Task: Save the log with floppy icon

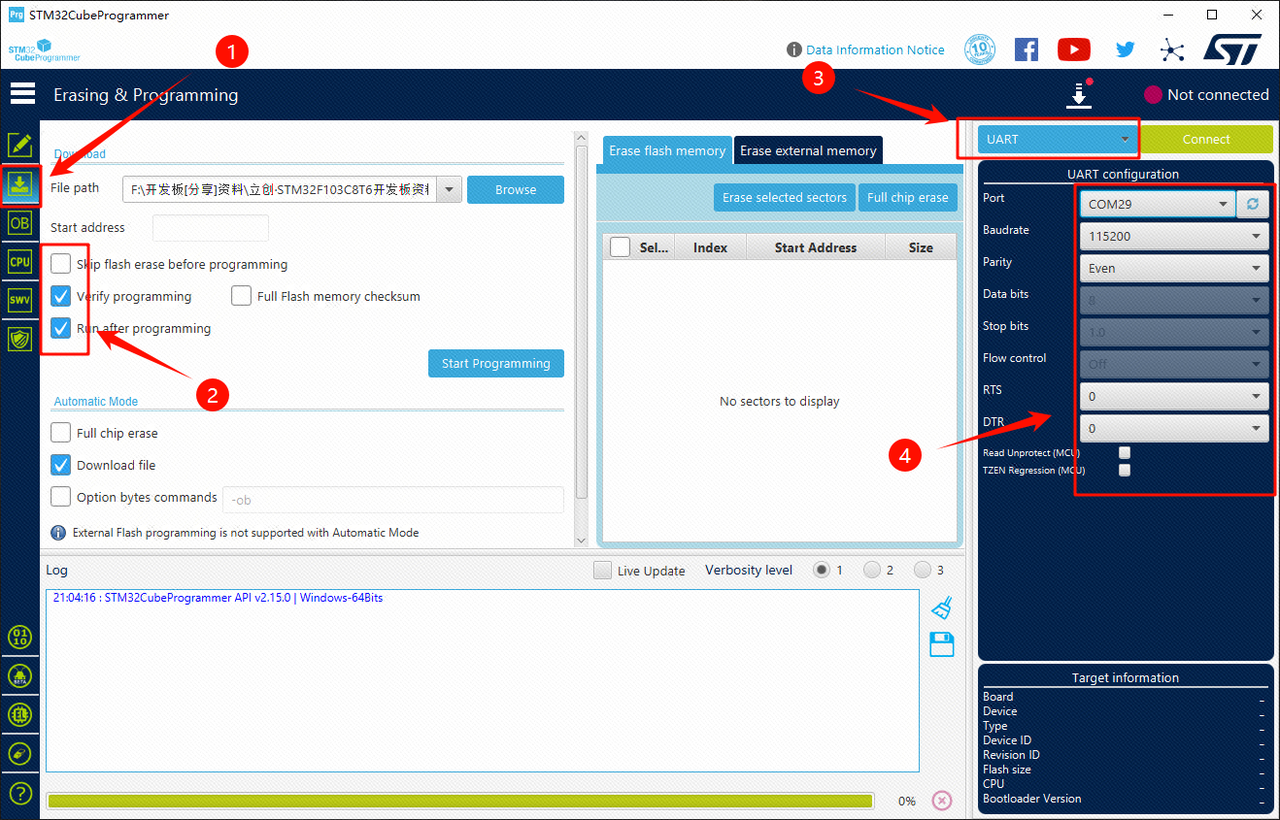Action: coord(942,645)
